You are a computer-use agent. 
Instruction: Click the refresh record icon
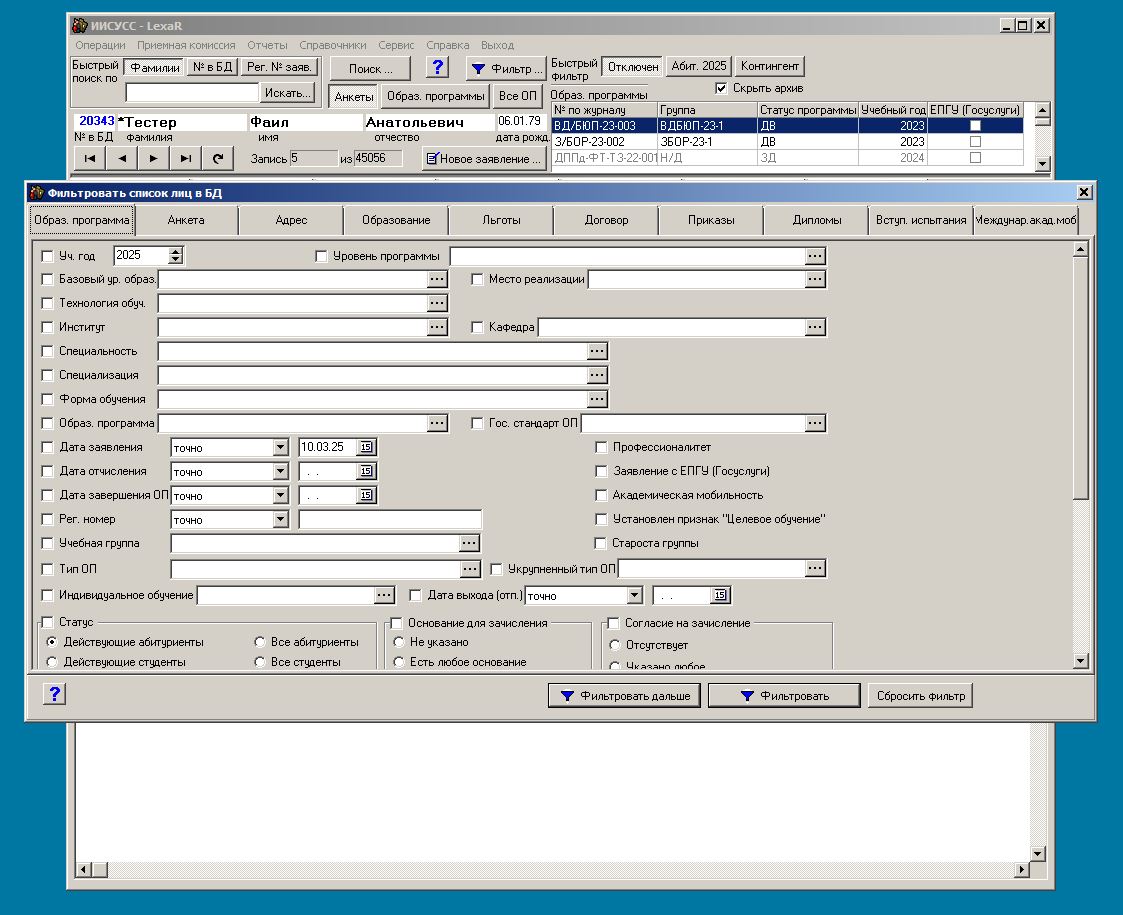coord(217,158)
